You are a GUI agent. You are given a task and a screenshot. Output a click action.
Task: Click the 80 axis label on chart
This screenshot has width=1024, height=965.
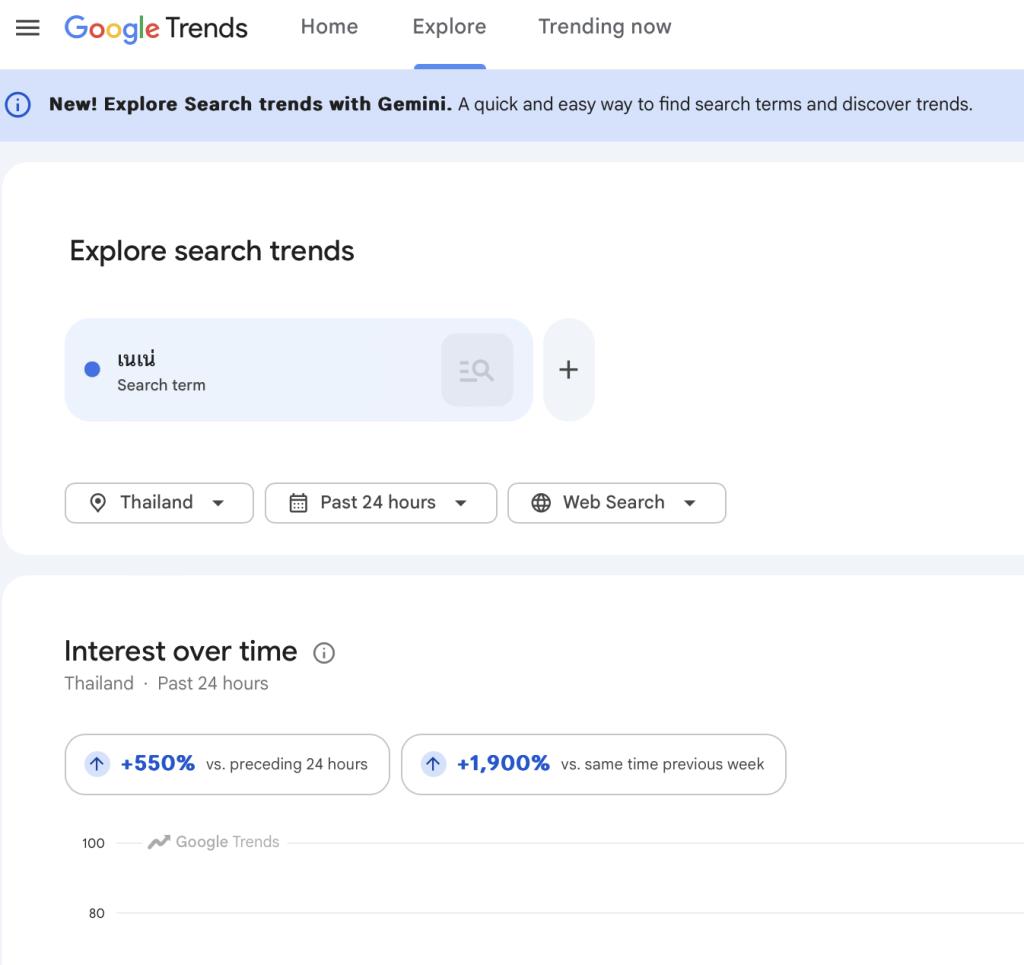(97, 913)
